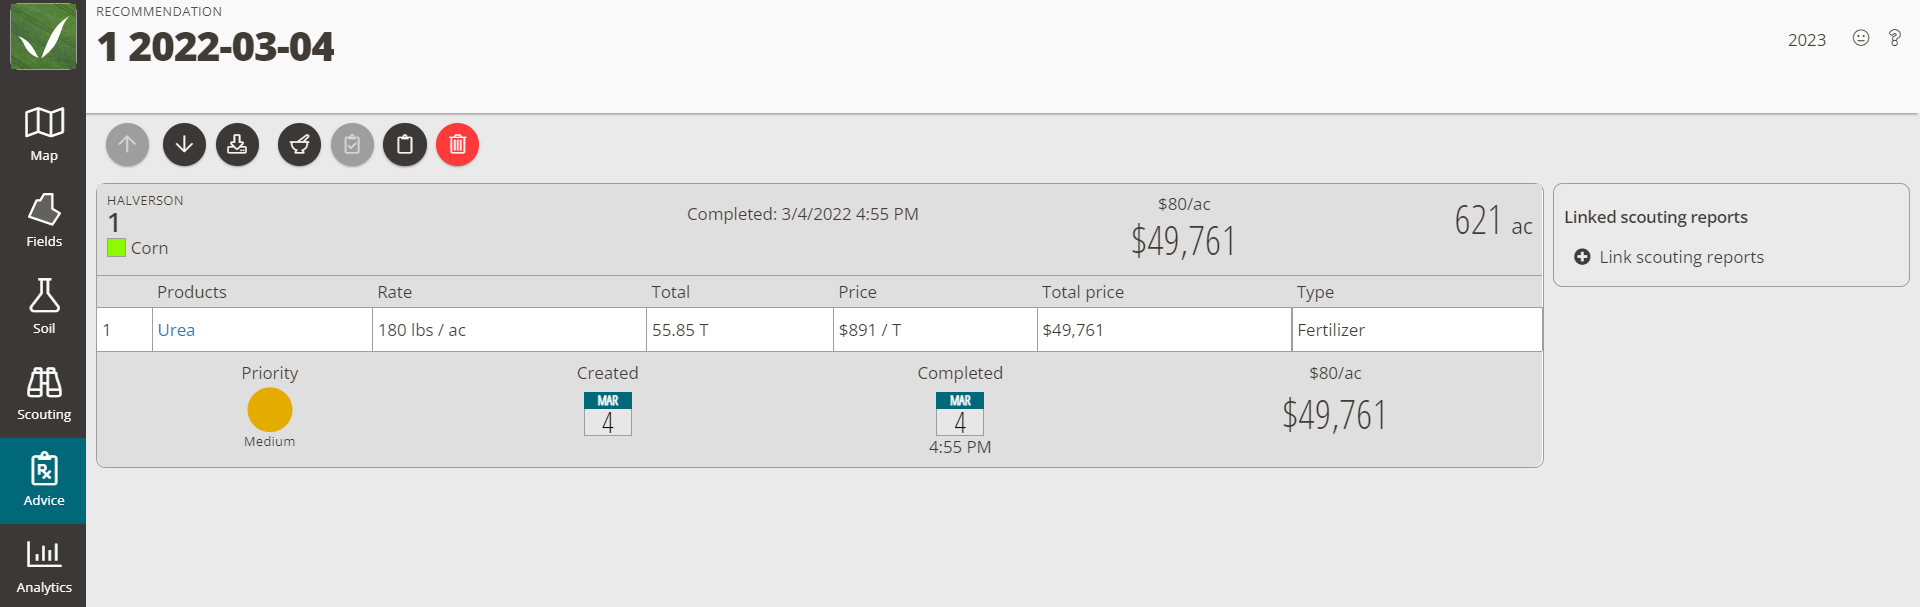The width and height of the screenshot is (1920, 607).
Task: Open Analytics from the sidebar
Action: point(43,566)
